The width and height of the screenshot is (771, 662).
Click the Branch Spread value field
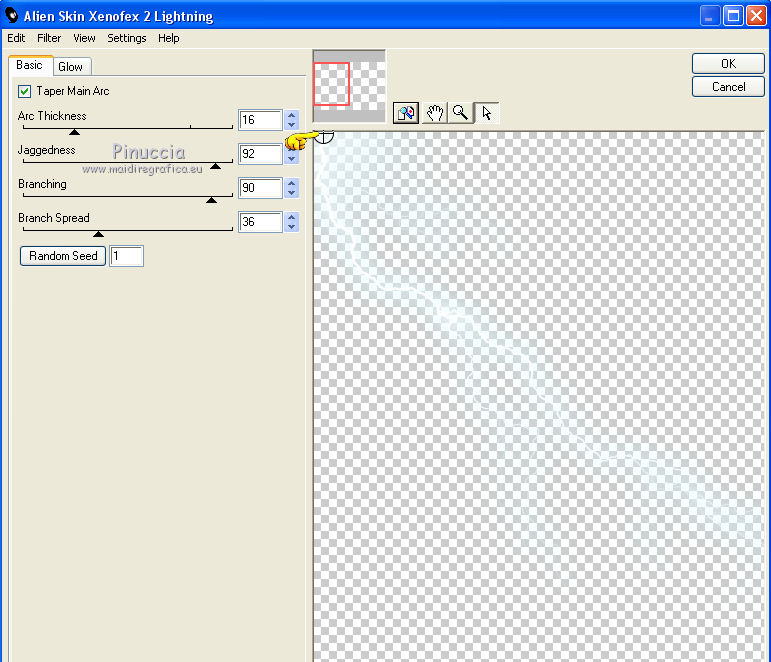pyautogui.click(x=260, y=222)
